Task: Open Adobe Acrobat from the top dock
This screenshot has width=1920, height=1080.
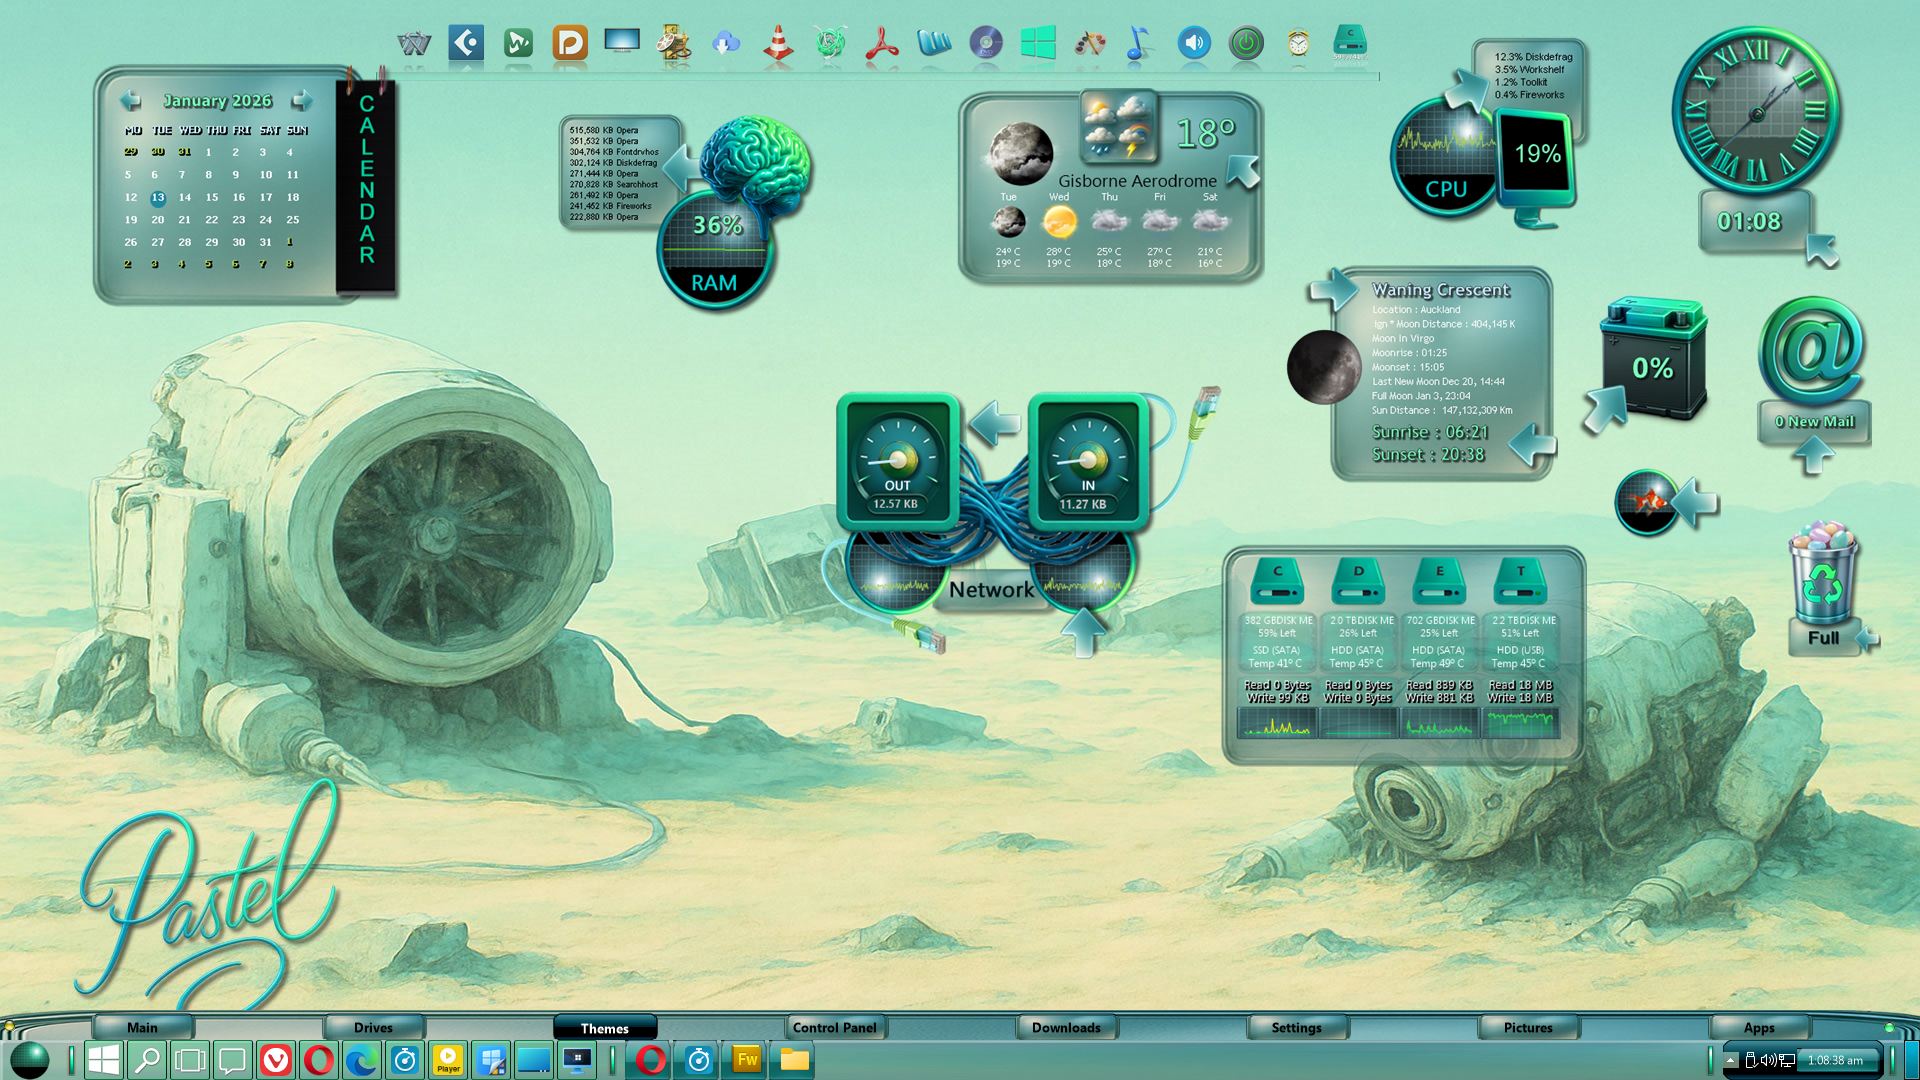Action: point(882,44)
